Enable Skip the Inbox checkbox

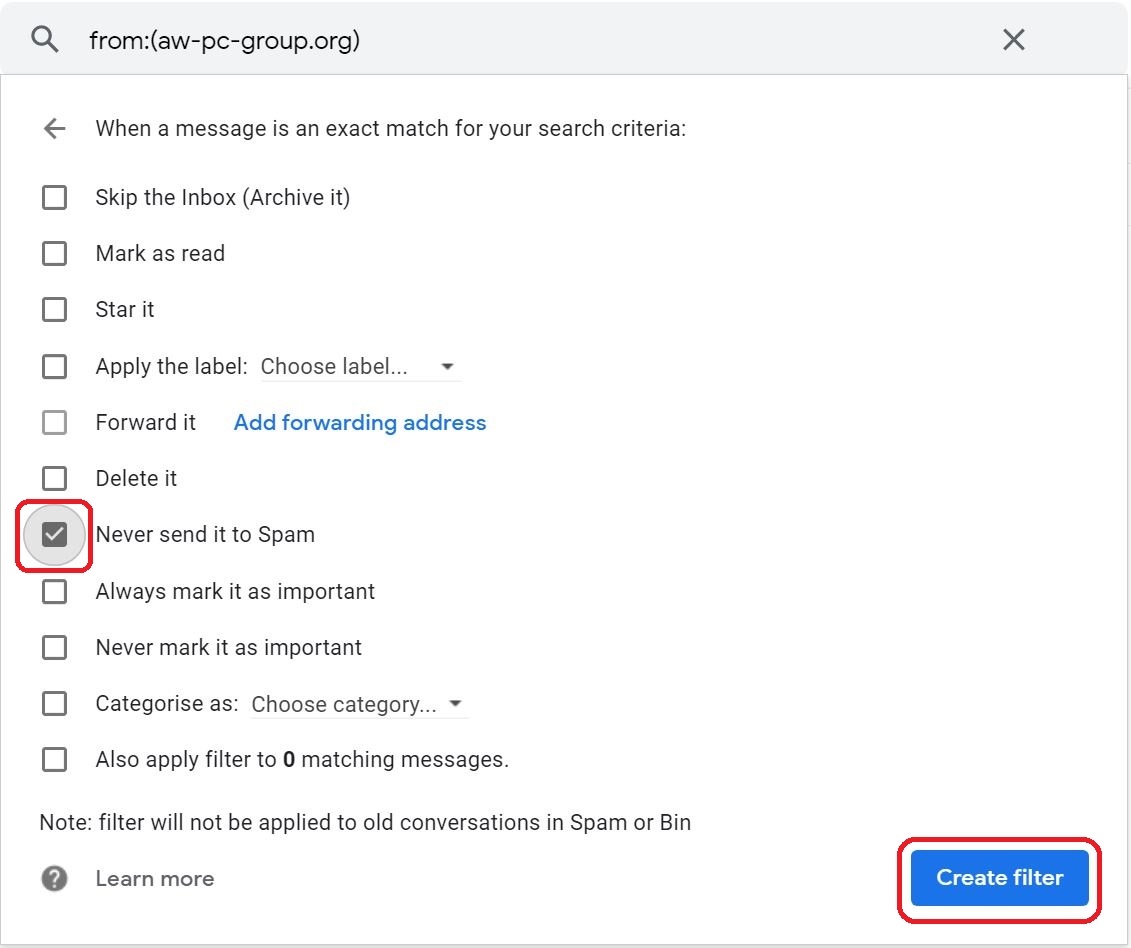click(x=54, y=197)
